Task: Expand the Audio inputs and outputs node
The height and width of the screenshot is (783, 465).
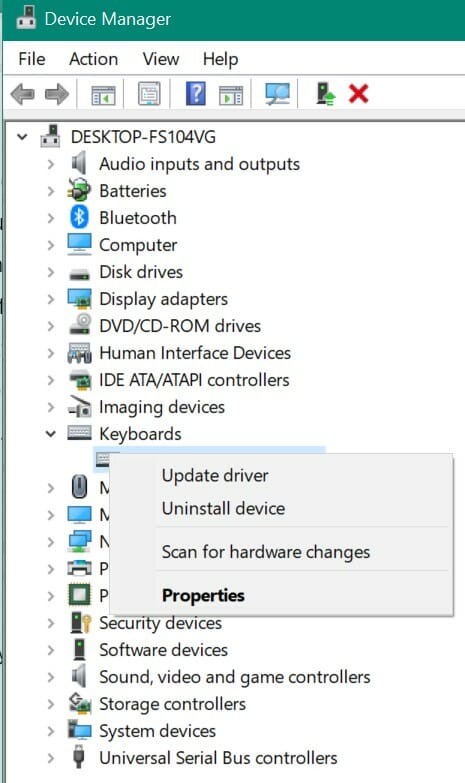Action: pyautogui.click(x=50, y=163)
